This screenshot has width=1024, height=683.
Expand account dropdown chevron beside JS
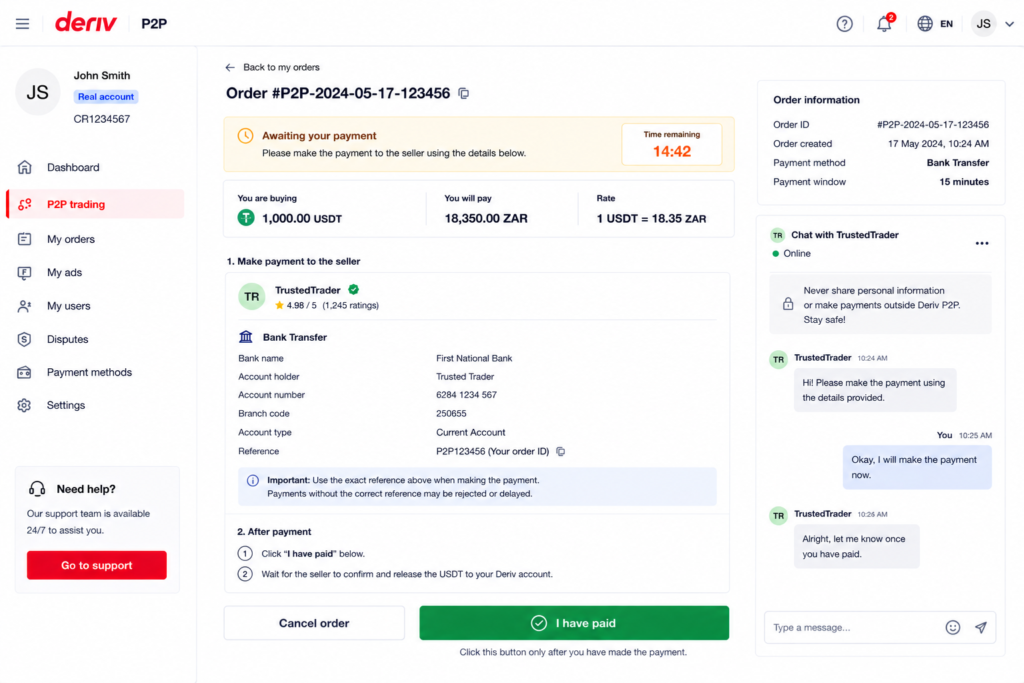pos(1010,24)
